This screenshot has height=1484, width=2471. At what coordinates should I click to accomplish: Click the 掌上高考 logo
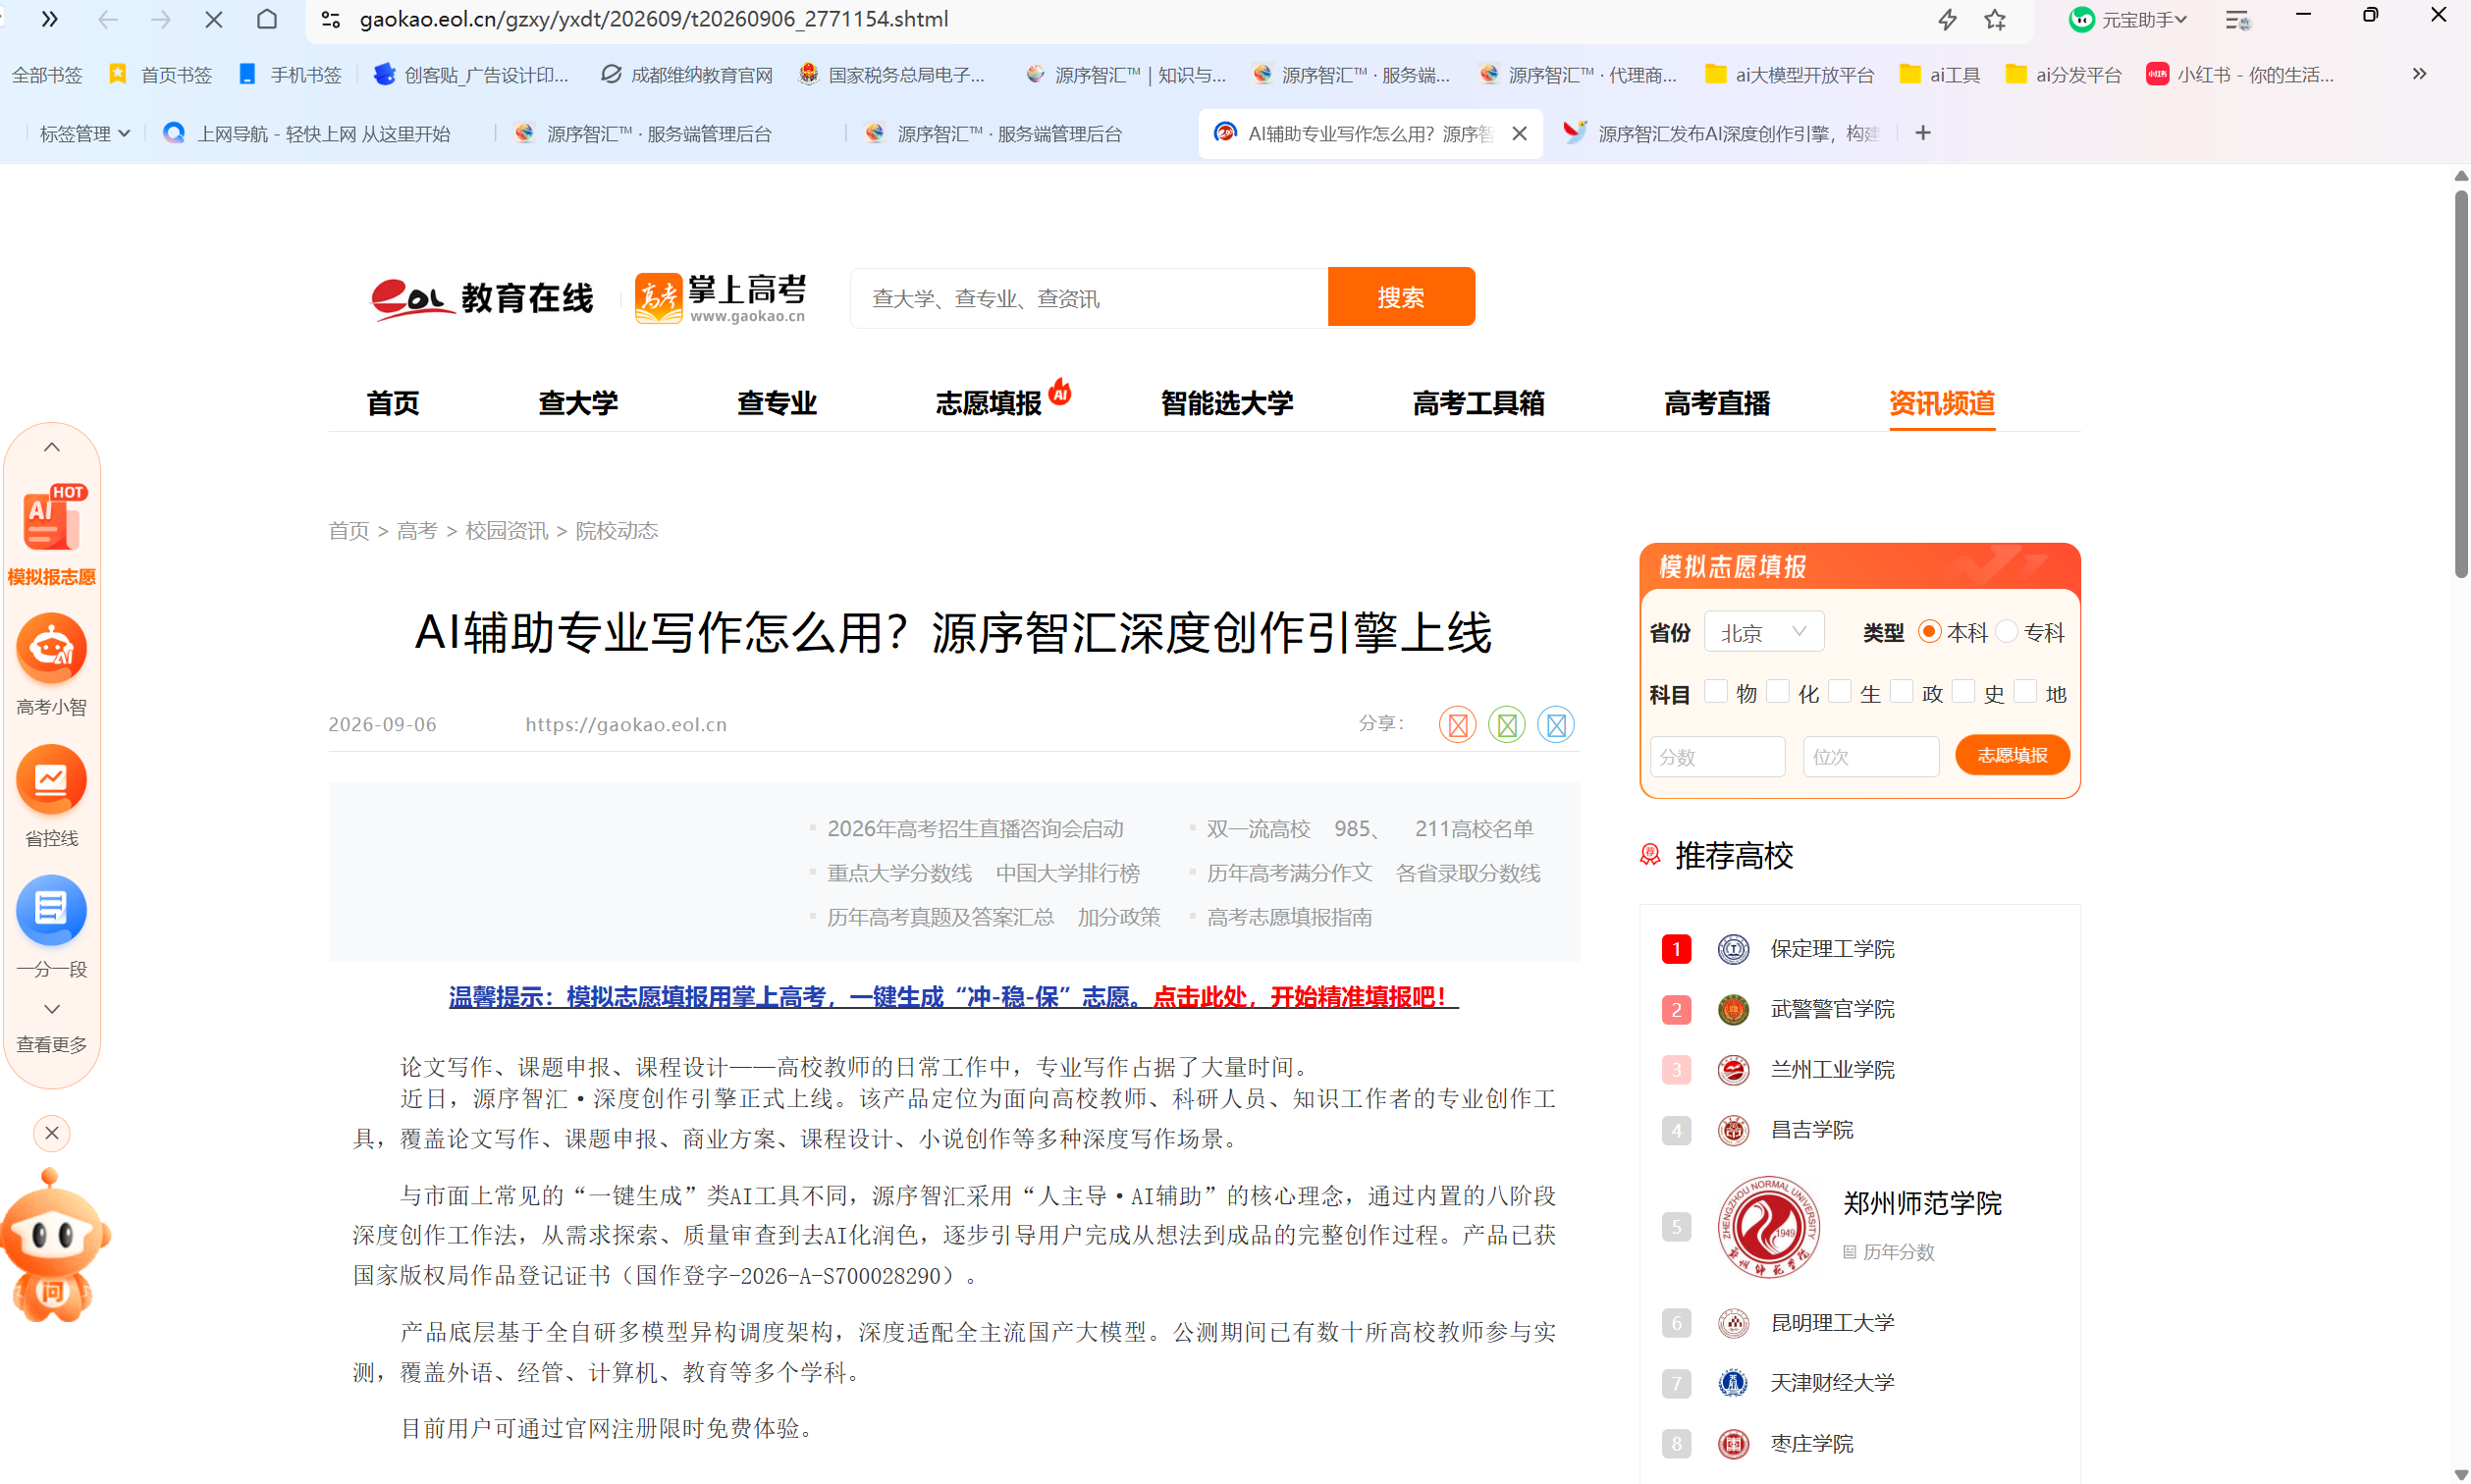[720, 298]
